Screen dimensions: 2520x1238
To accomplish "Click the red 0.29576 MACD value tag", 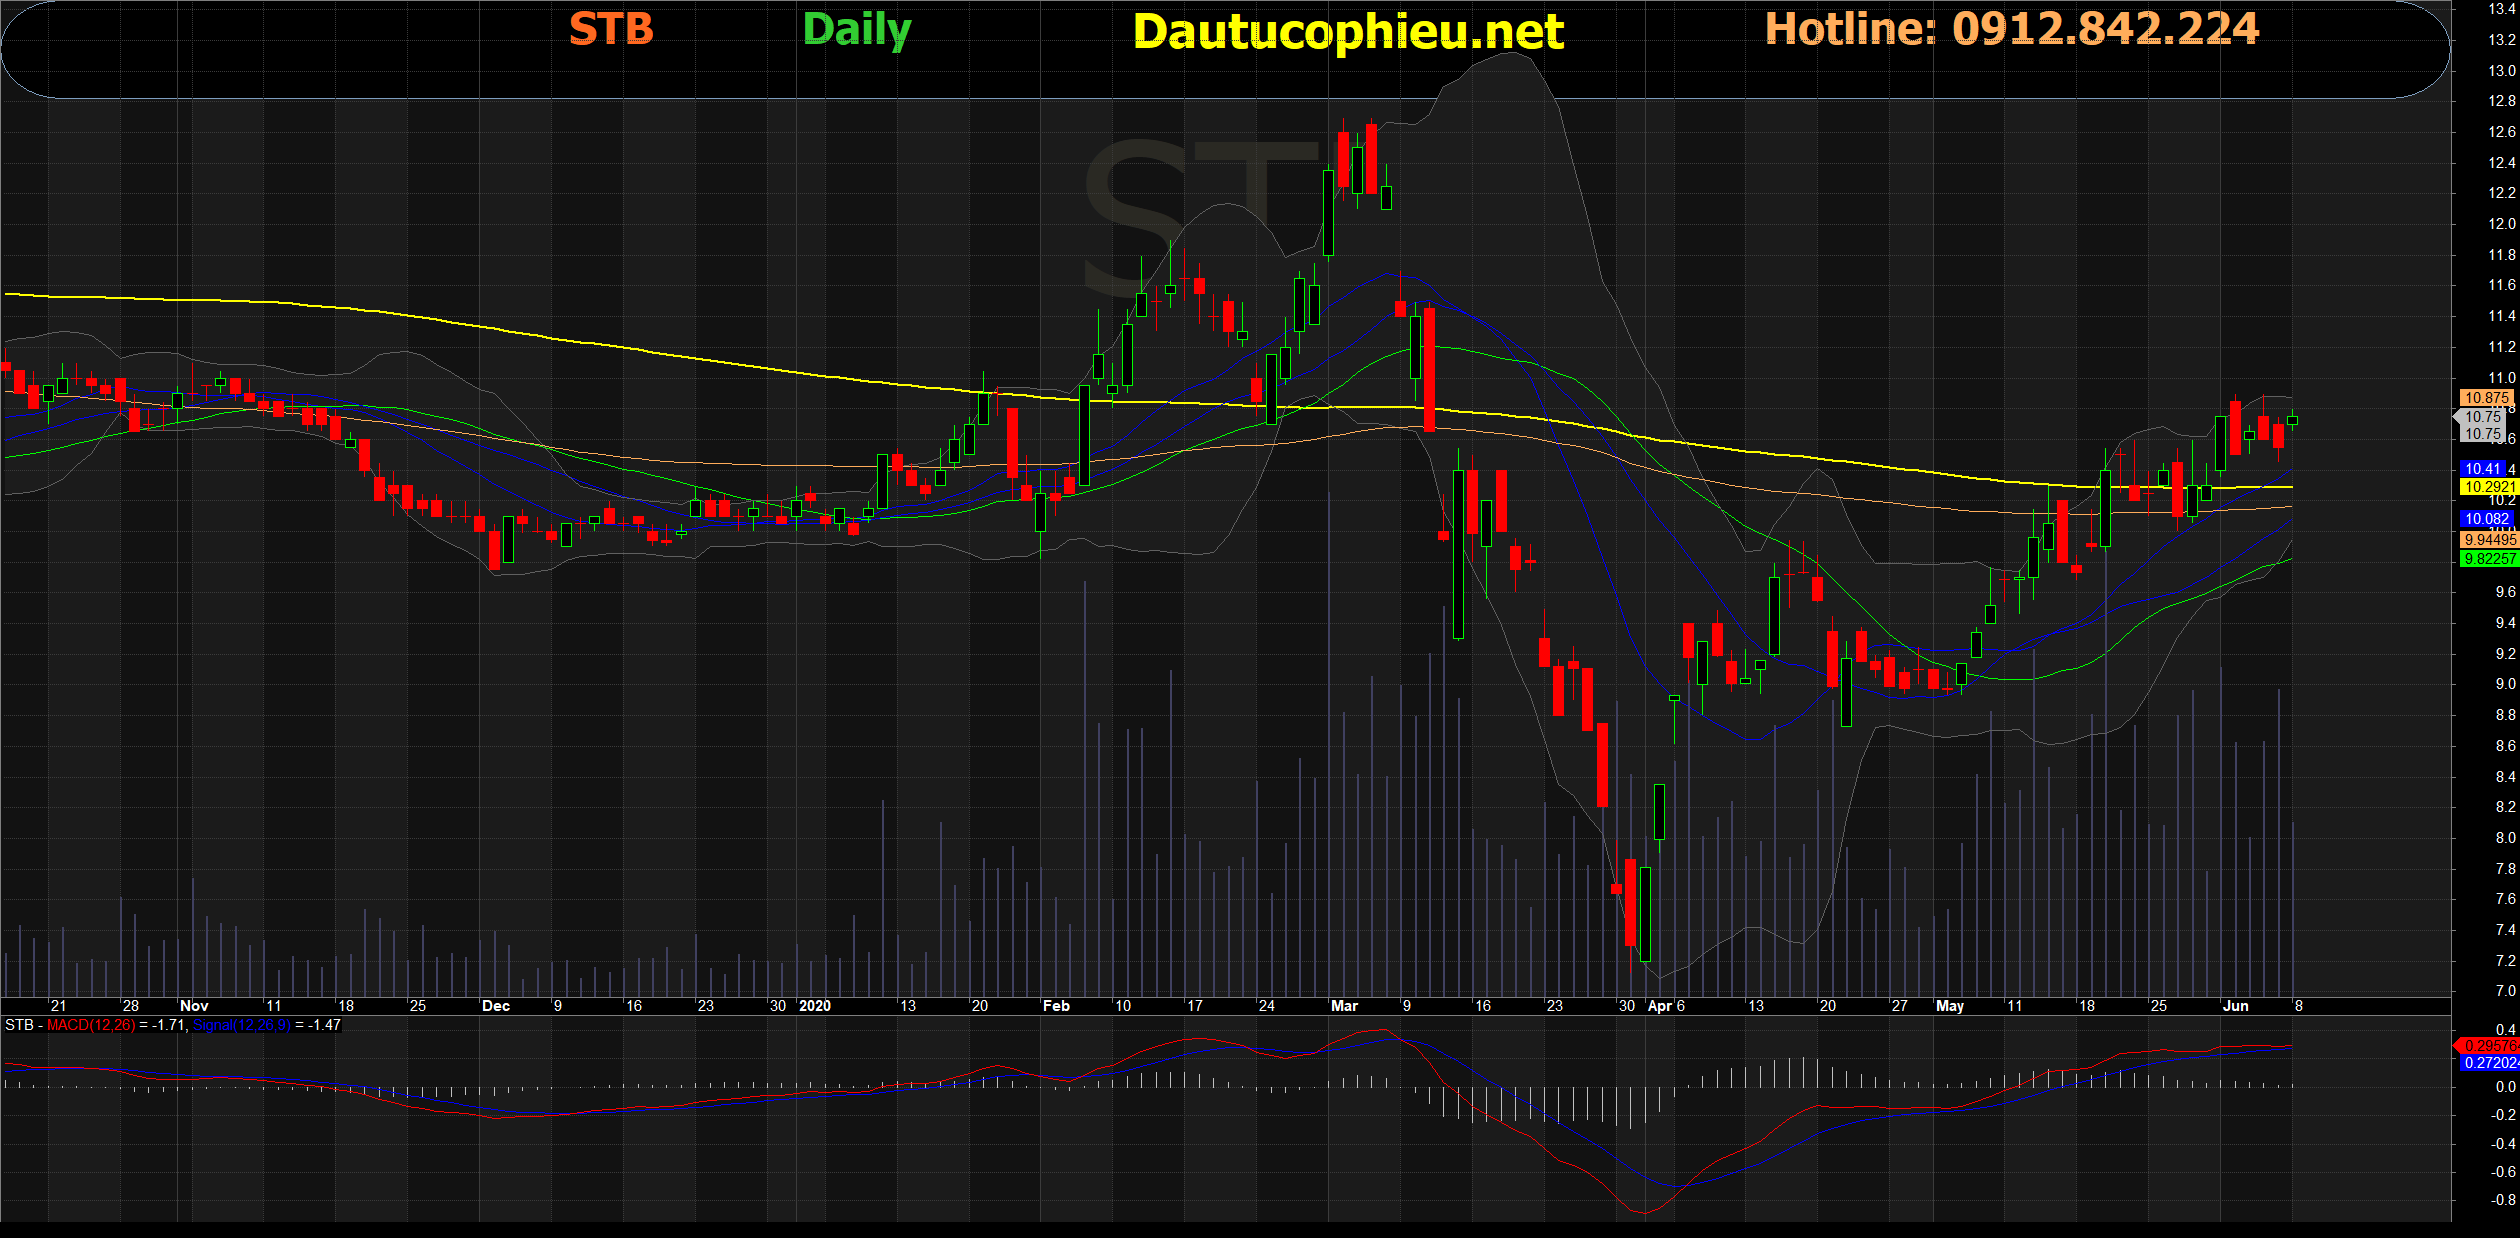I will (2488, 1046).
